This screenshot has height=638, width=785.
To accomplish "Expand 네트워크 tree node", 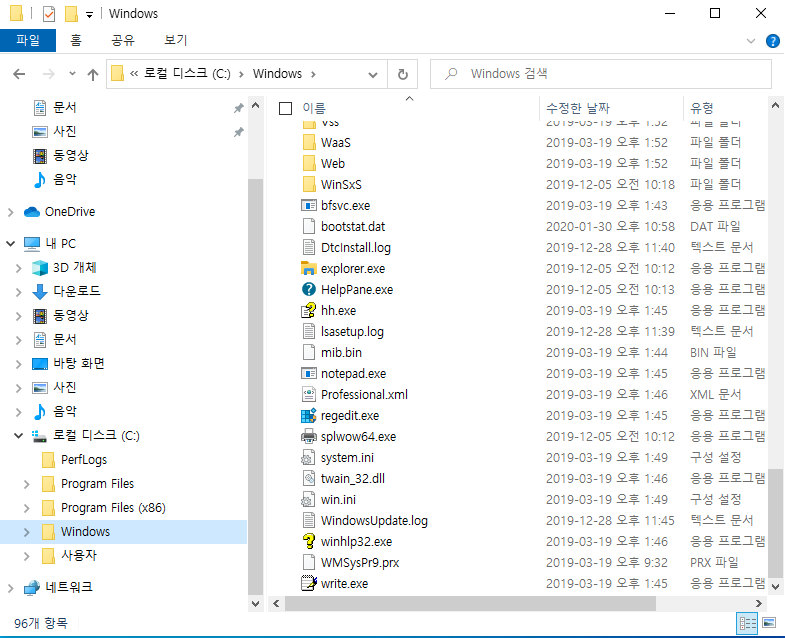I will pos(11,588).
